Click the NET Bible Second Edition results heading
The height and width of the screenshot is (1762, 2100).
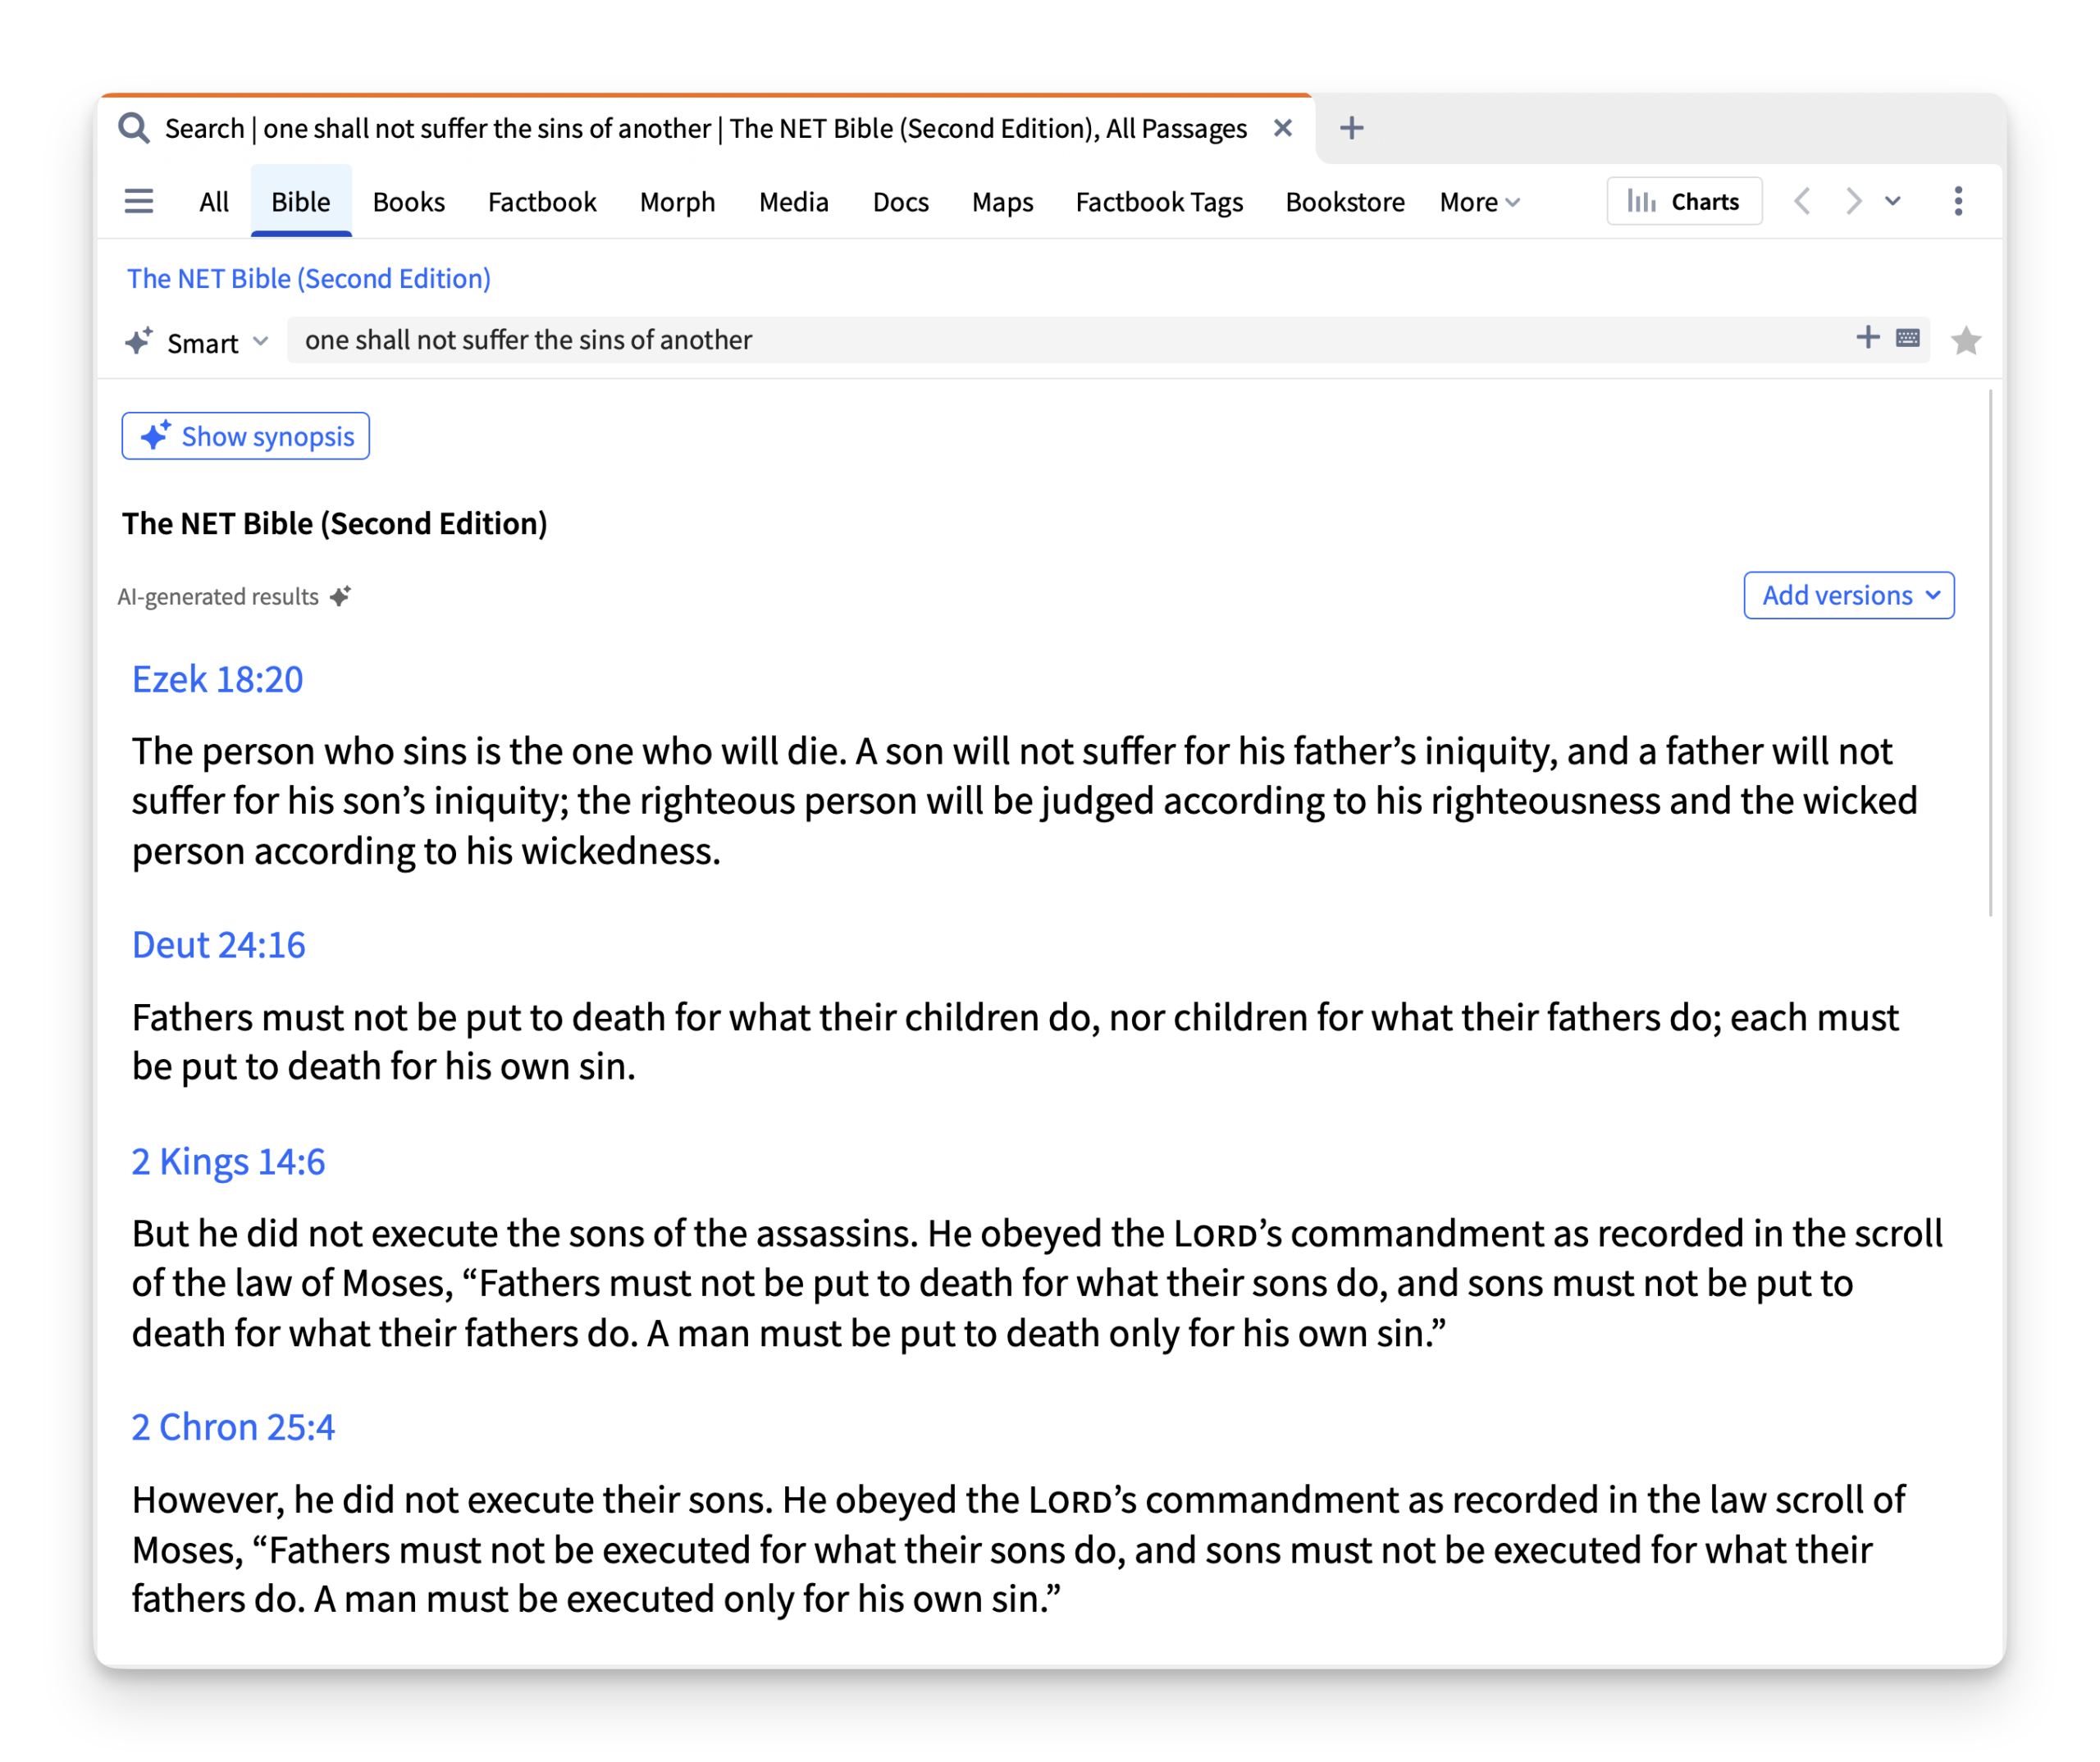coord(335,524)
